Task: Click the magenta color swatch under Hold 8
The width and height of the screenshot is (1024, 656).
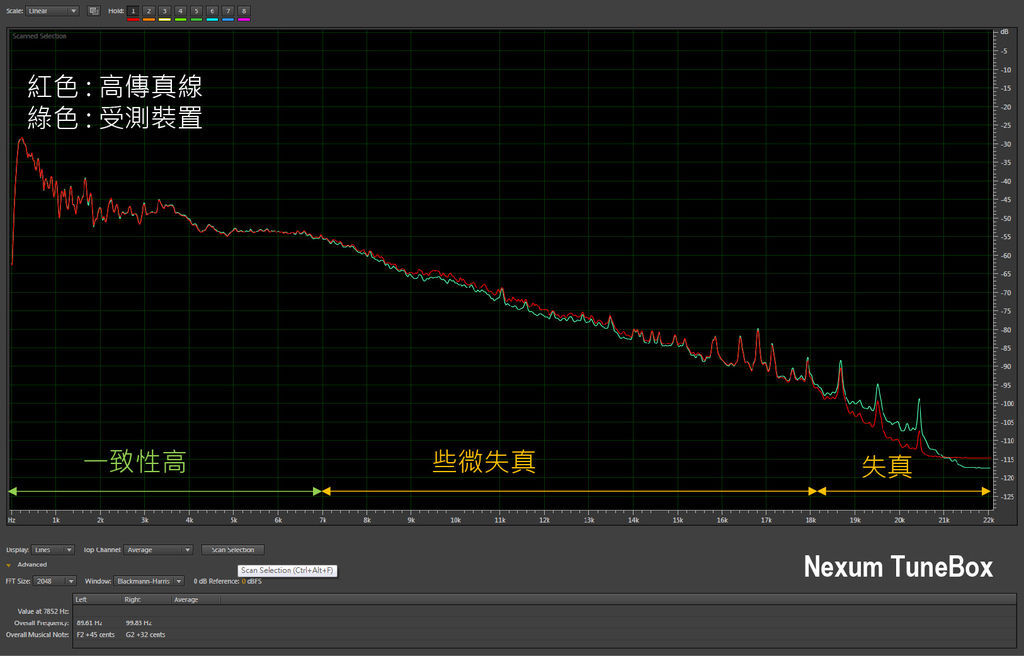Action: coord(244,20)
